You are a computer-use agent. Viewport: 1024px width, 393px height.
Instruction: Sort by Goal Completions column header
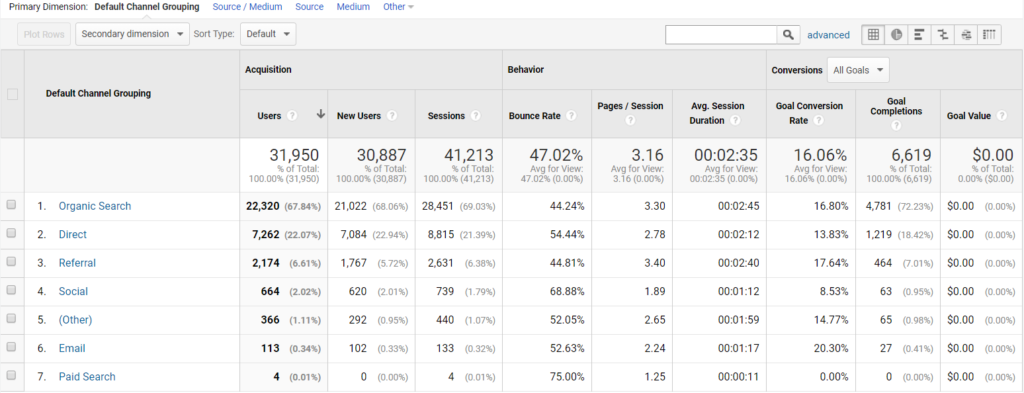point(895,106)
